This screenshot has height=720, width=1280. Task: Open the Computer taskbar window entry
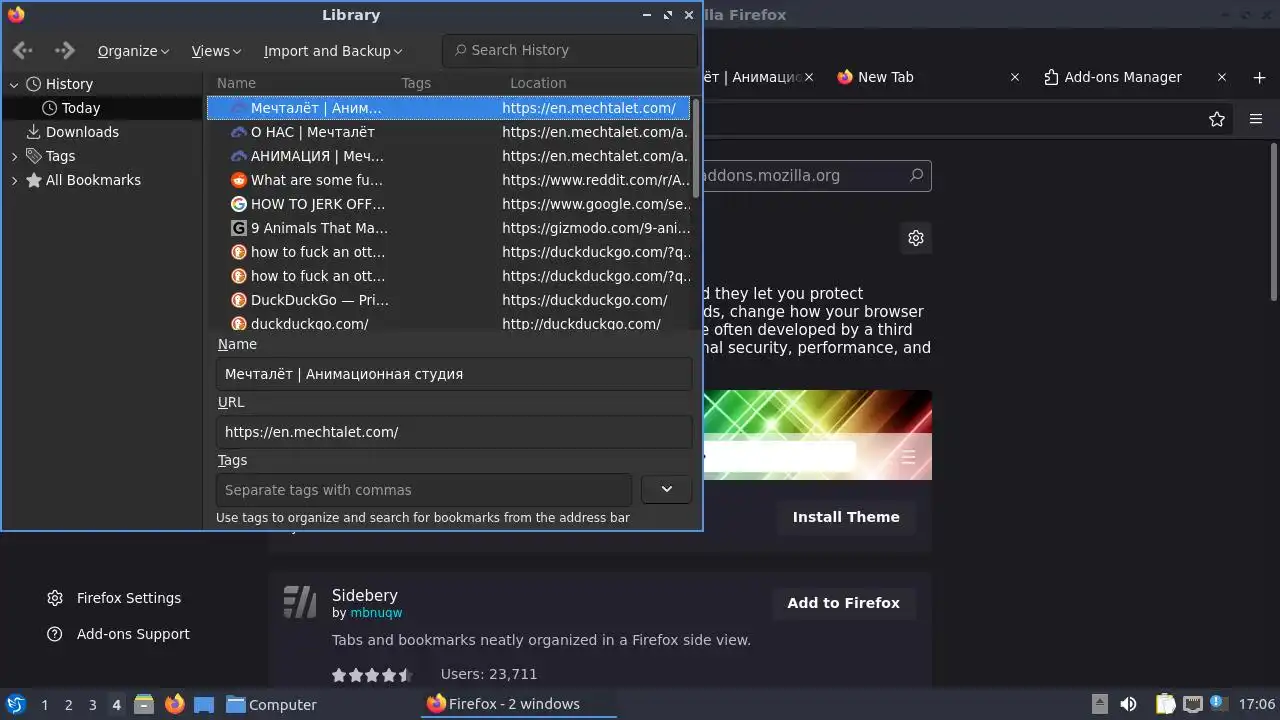point(271,705)
